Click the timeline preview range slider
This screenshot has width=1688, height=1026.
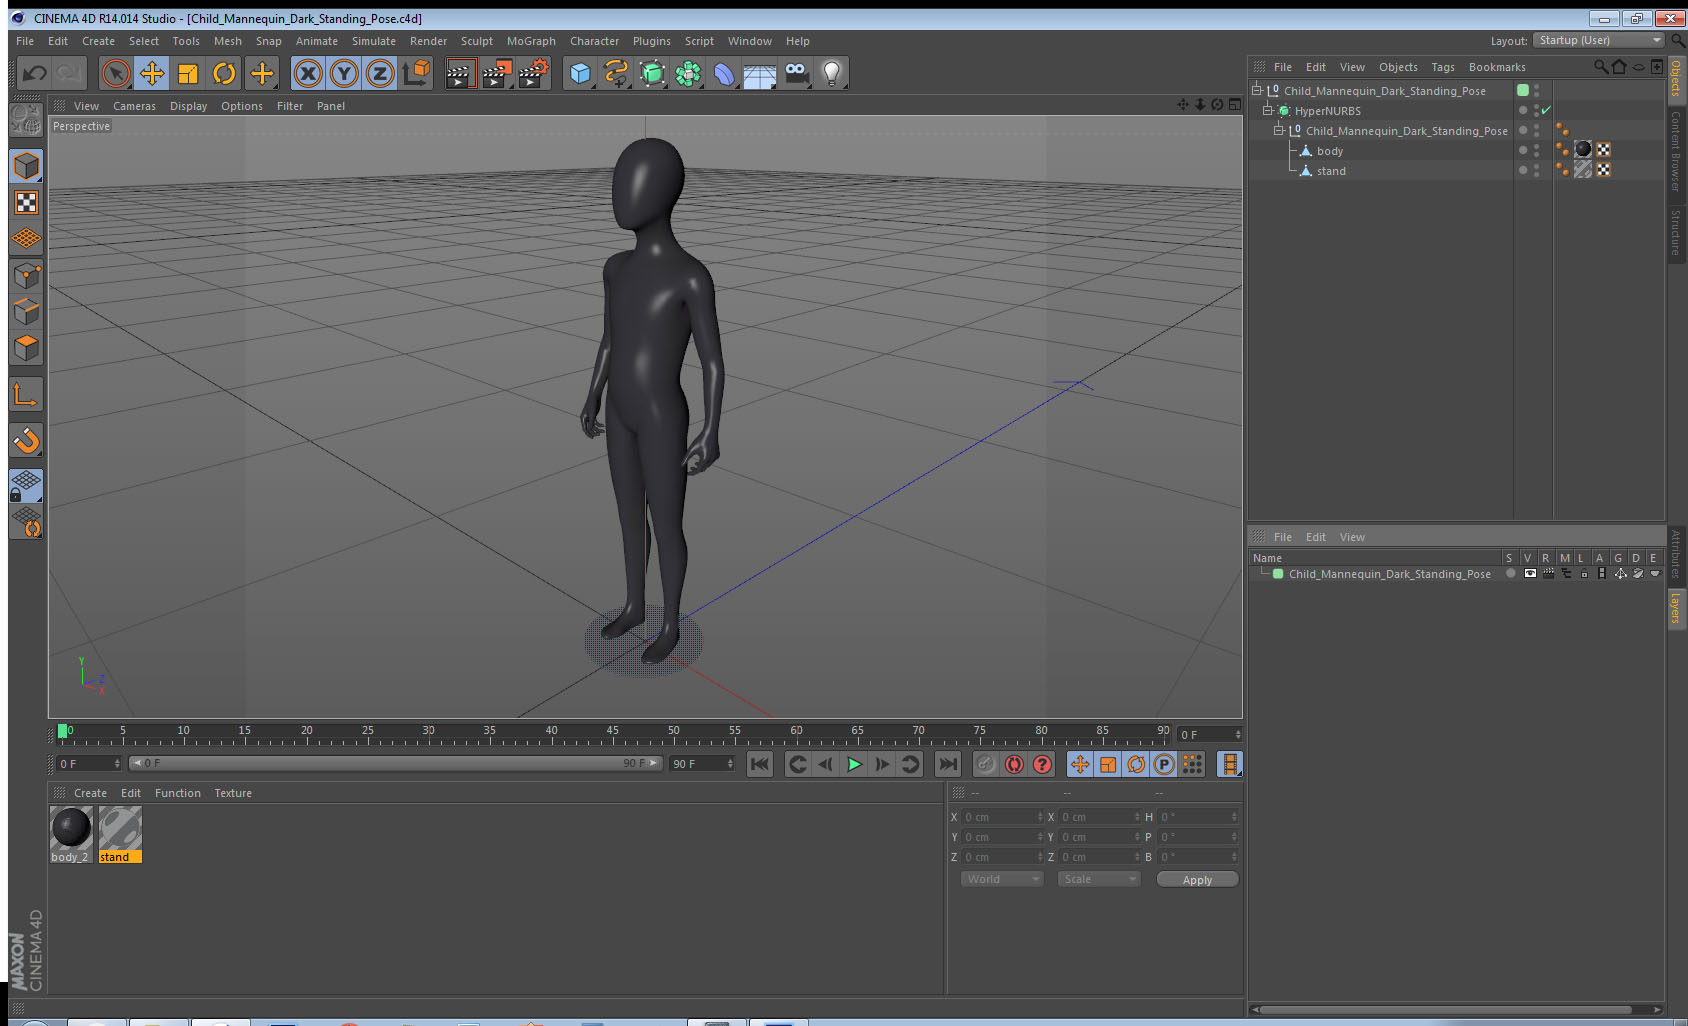(395, 763)
